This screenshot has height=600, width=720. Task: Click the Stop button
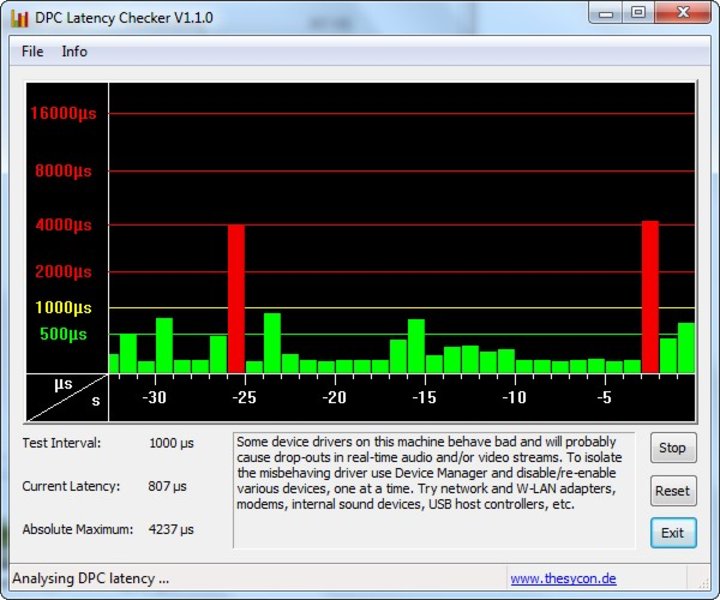(673, 448)
